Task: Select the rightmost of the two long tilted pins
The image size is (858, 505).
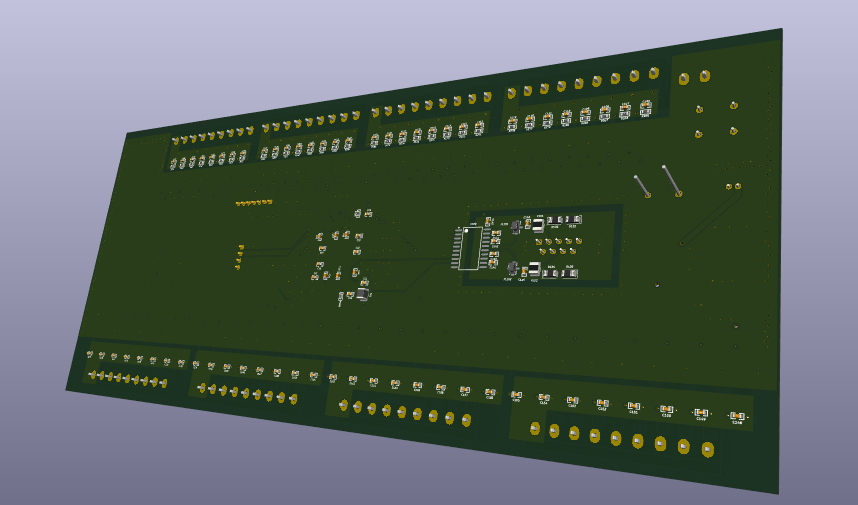Action: coord(671,181)
